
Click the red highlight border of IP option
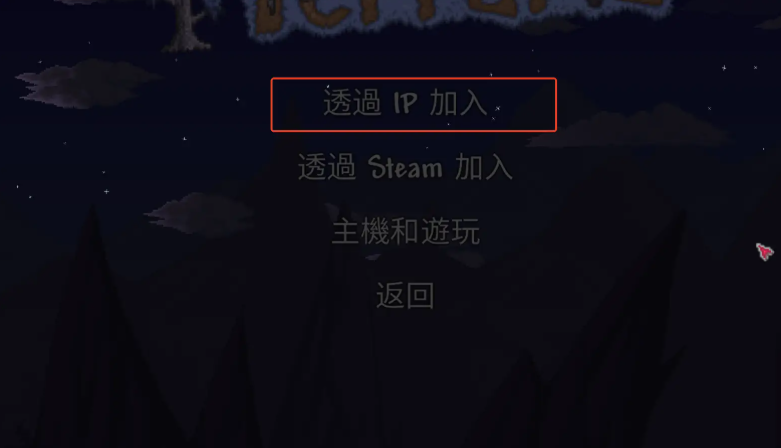pyautogui.click(x=413, y=79)
